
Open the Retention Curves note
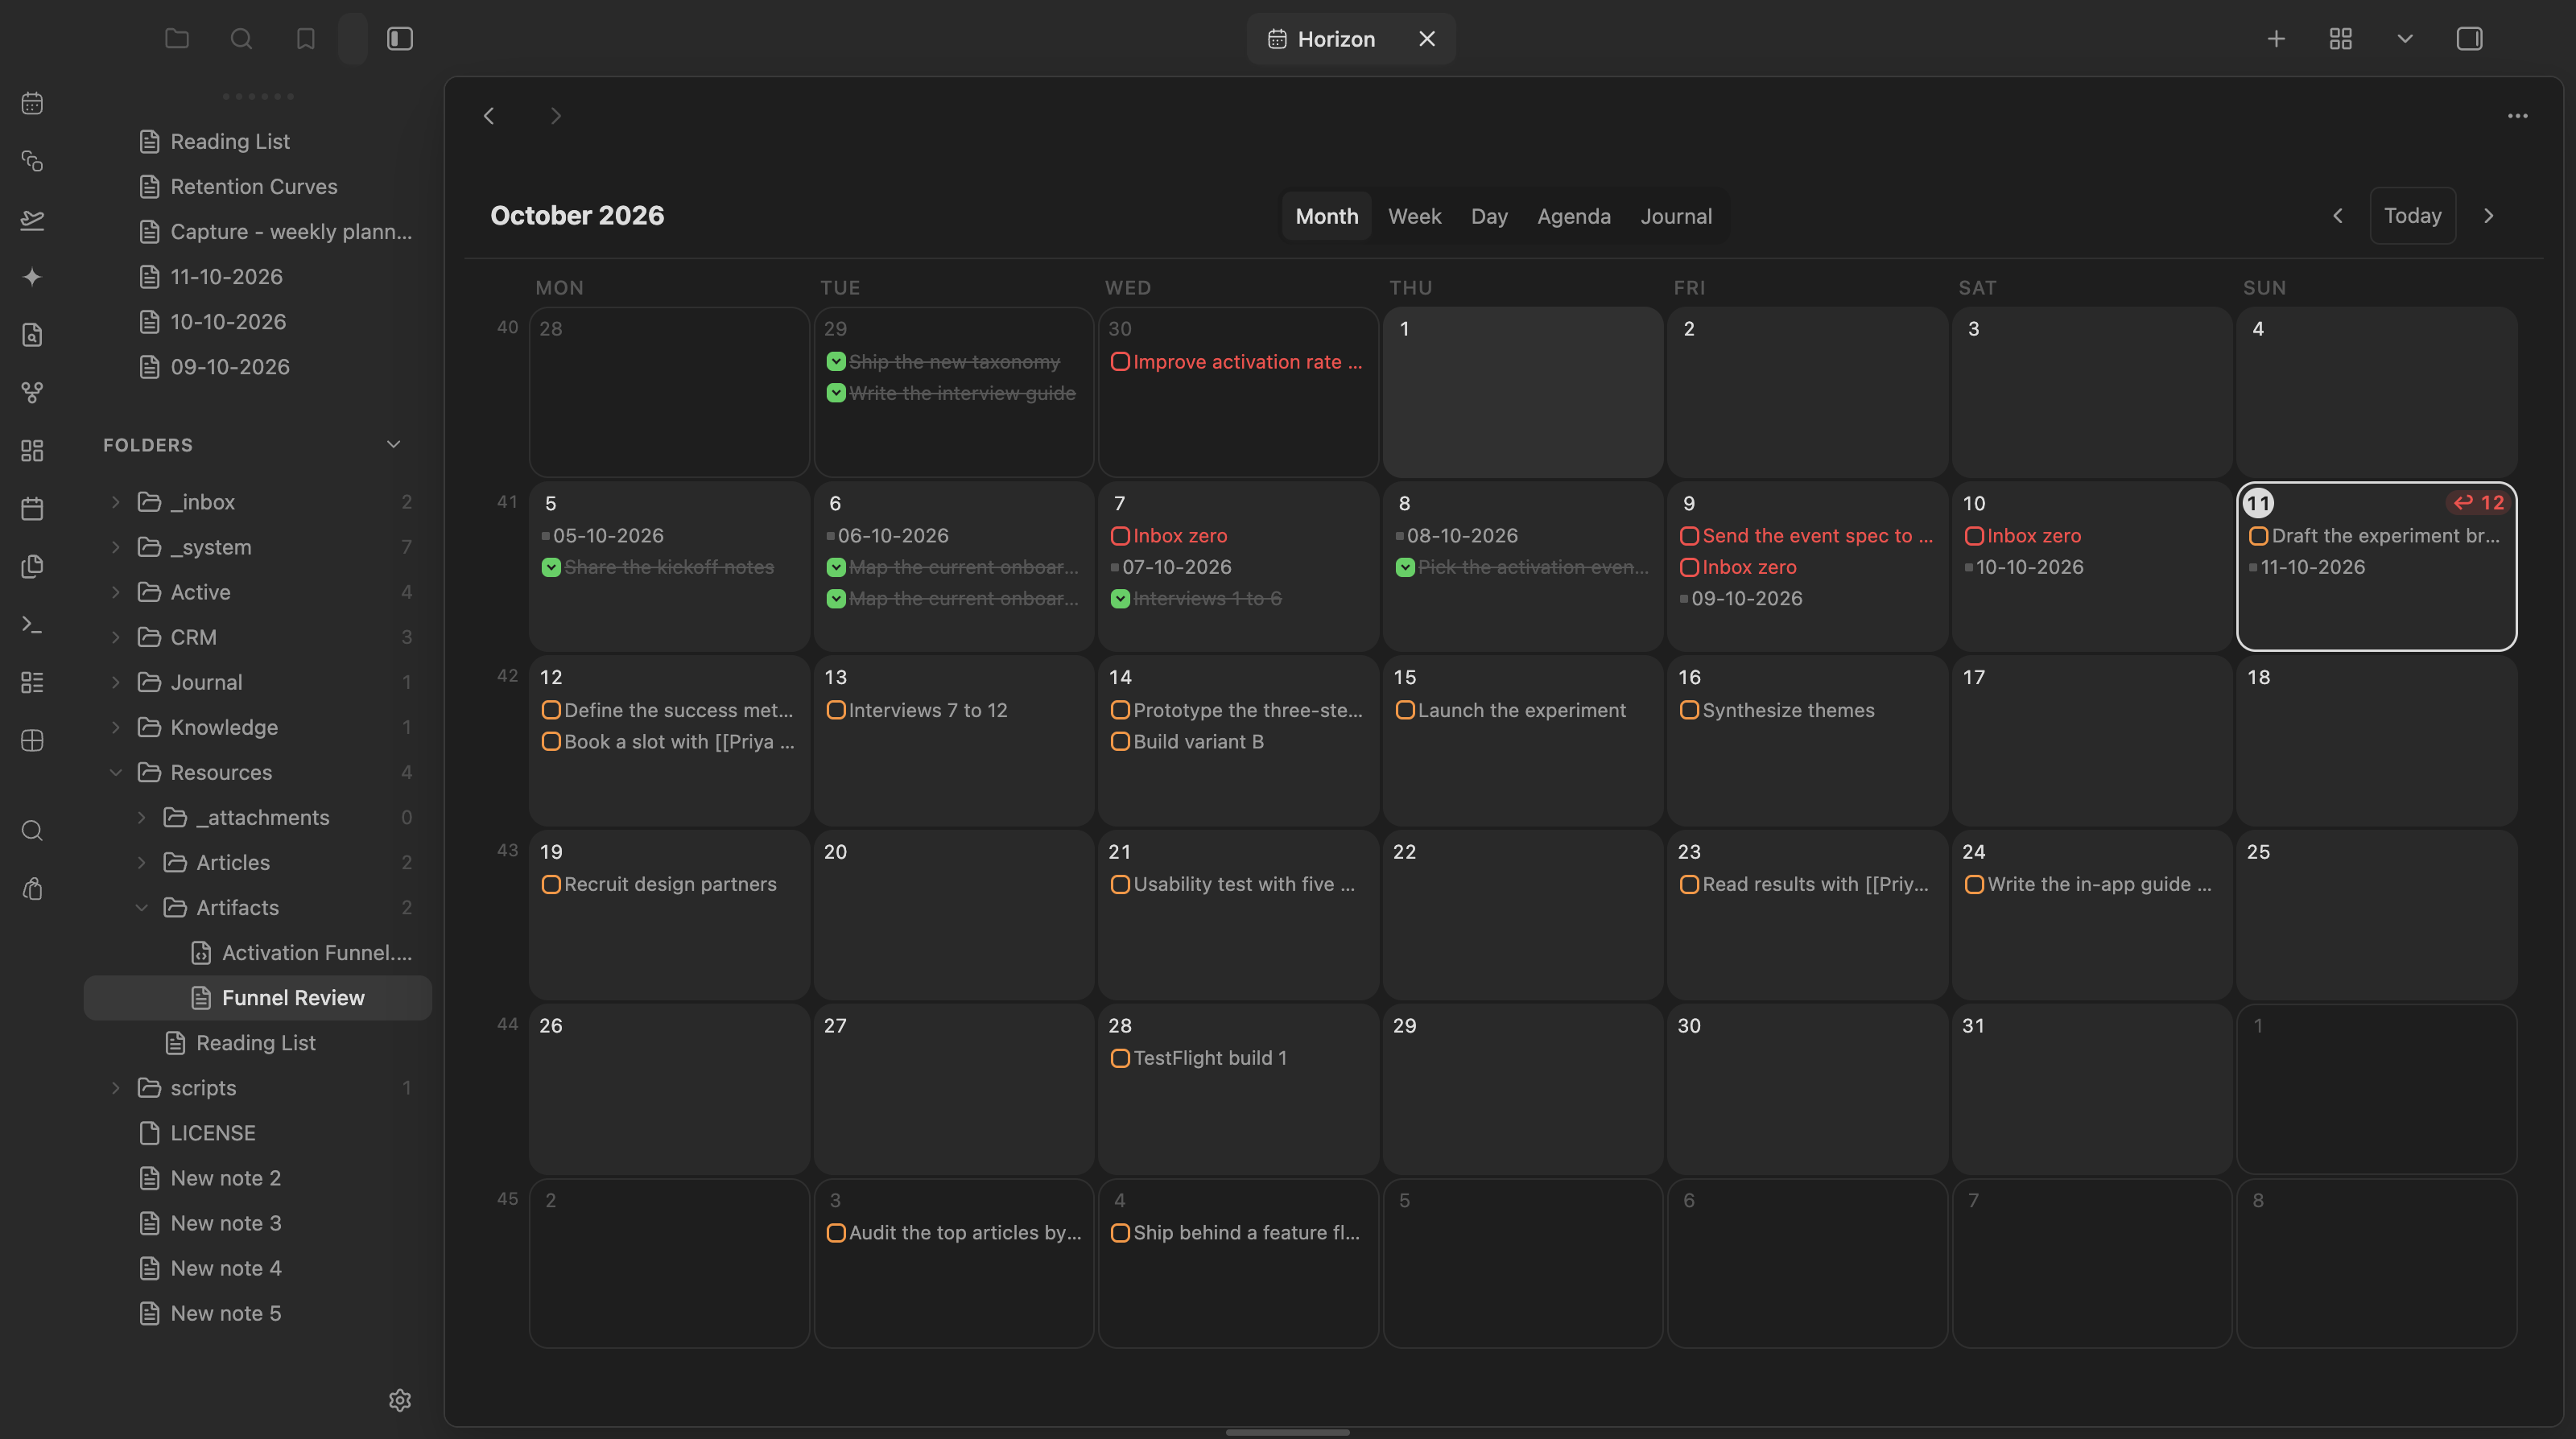254,187
